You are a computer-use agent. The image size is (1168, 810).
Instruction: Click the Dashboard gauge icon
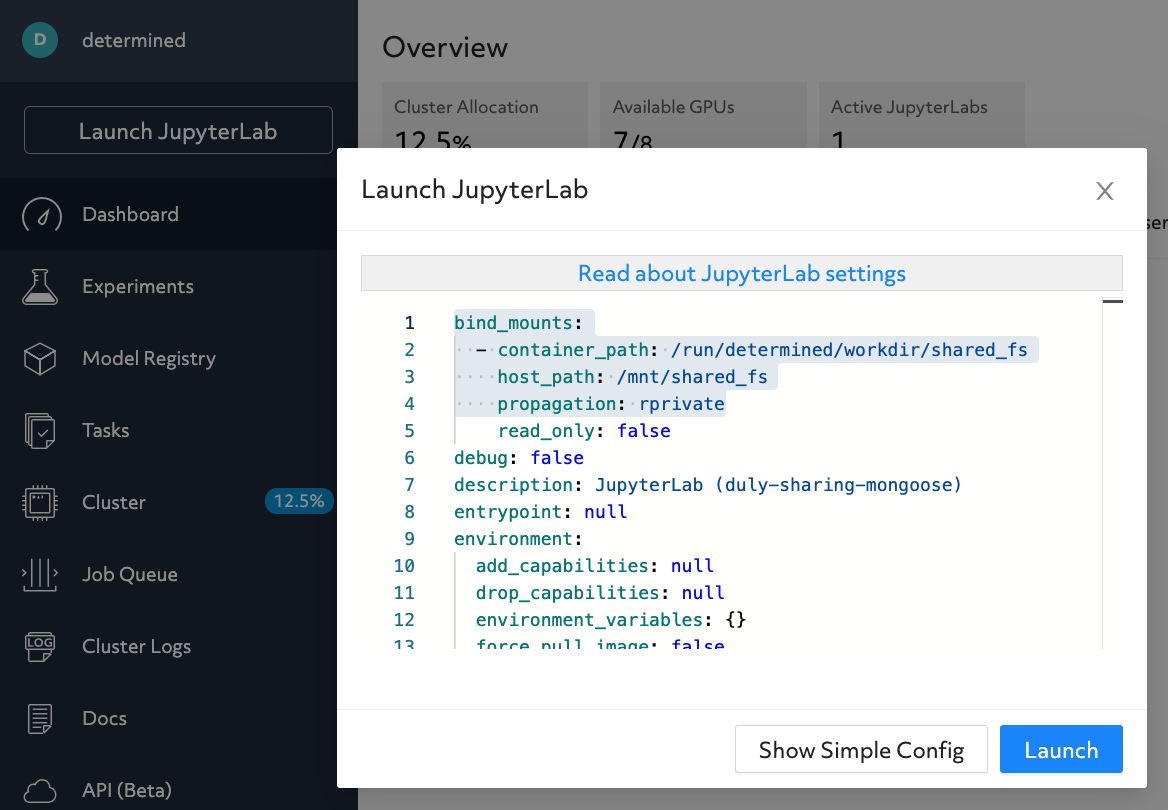[41, 215]
